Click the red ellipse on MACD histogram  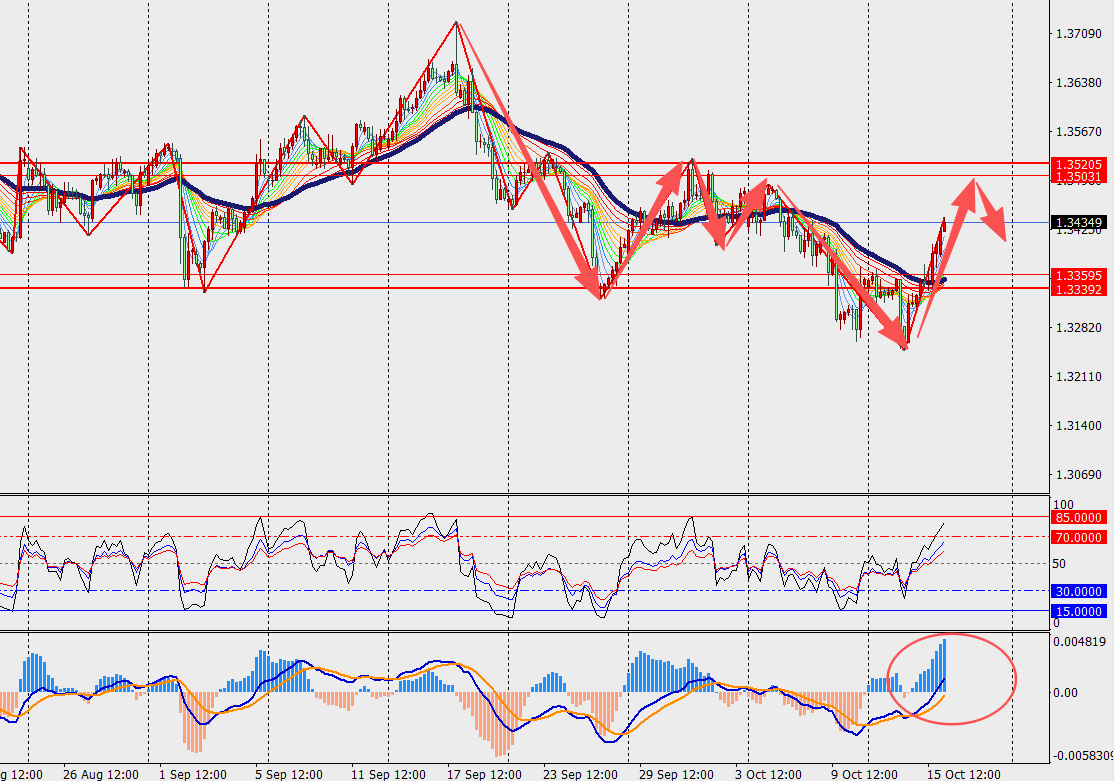pos(952,679)
